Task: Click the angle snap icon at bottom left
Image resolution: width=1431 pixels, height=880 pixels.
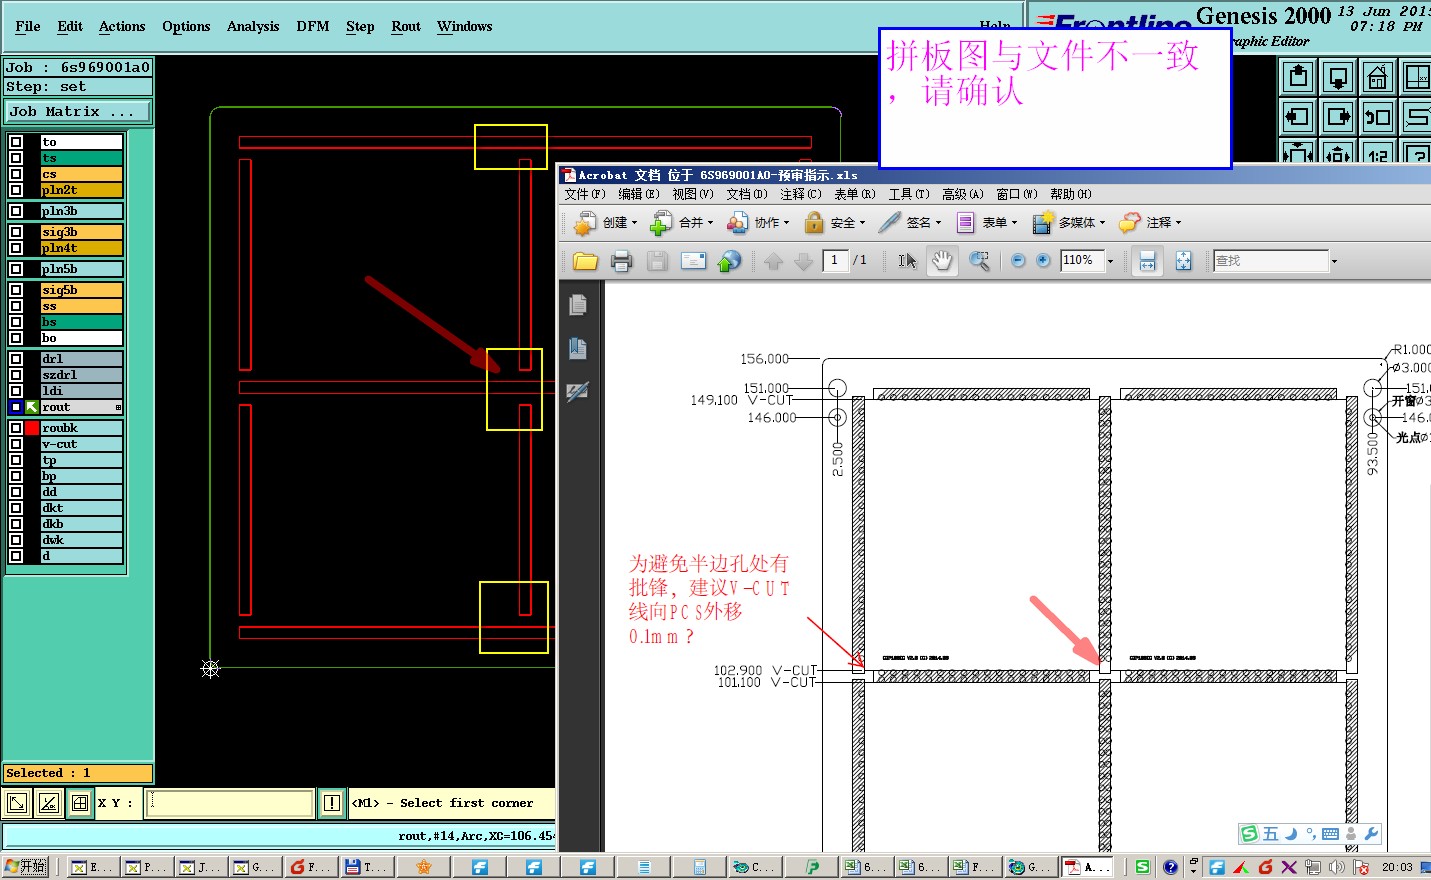Action: click(49, 803)
